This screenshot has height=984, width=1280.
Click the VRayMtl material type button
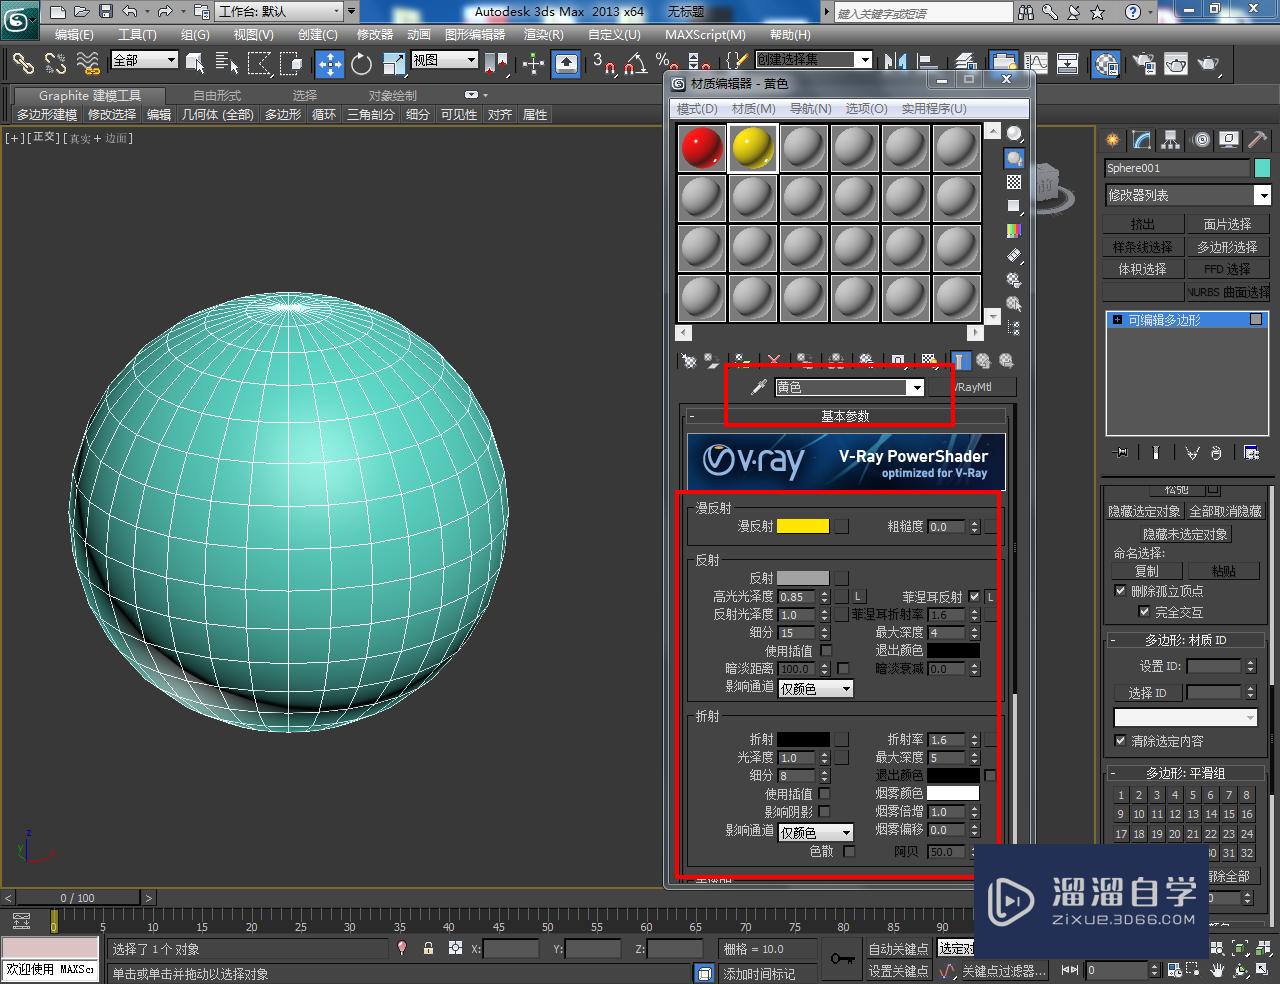pyautogui.click(x=971, y=387)
